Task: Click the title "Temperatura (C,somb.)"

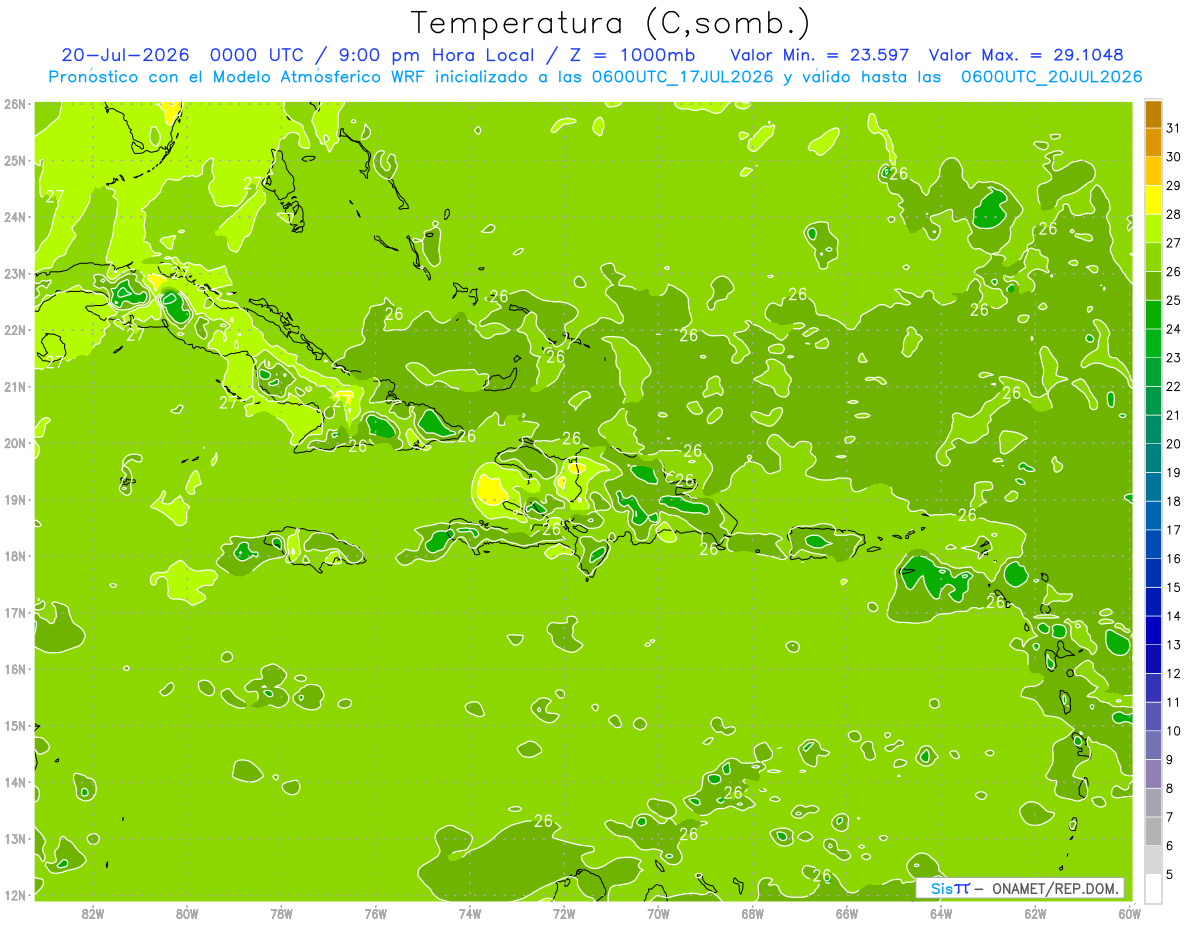Action: pos(611,23)
